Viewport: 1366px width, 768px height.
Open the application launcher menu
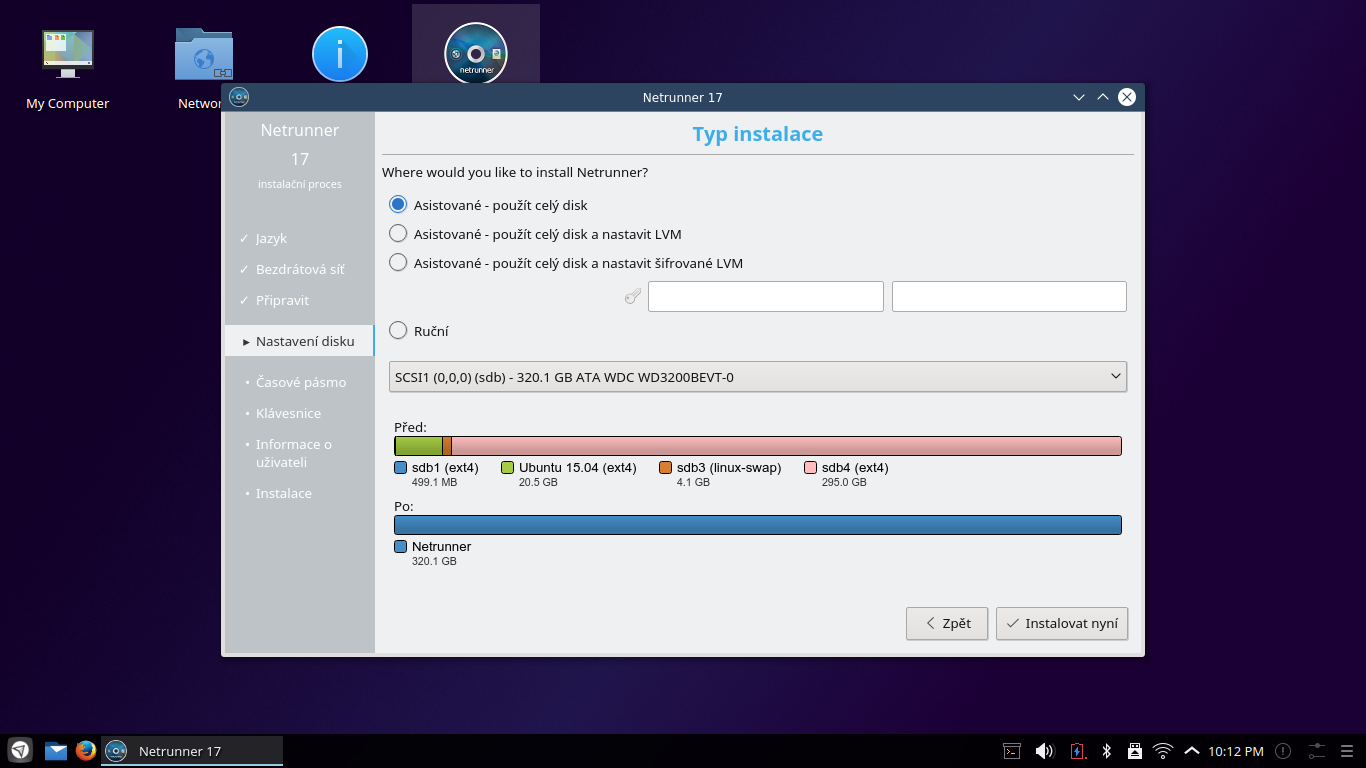pyautogui.click(x=20, y=750)
